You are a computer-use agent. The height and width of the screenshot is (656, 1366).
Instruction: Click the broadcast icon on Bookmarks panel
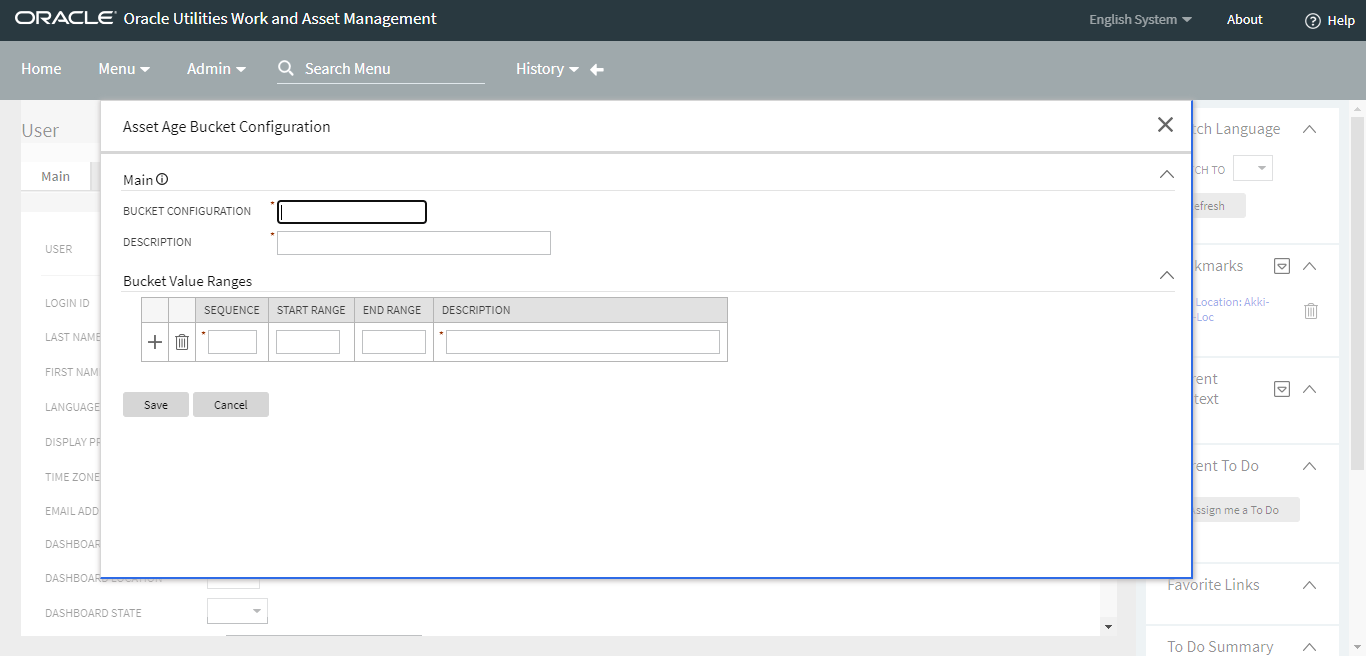pyautogui.click(x=1281, y=265)
